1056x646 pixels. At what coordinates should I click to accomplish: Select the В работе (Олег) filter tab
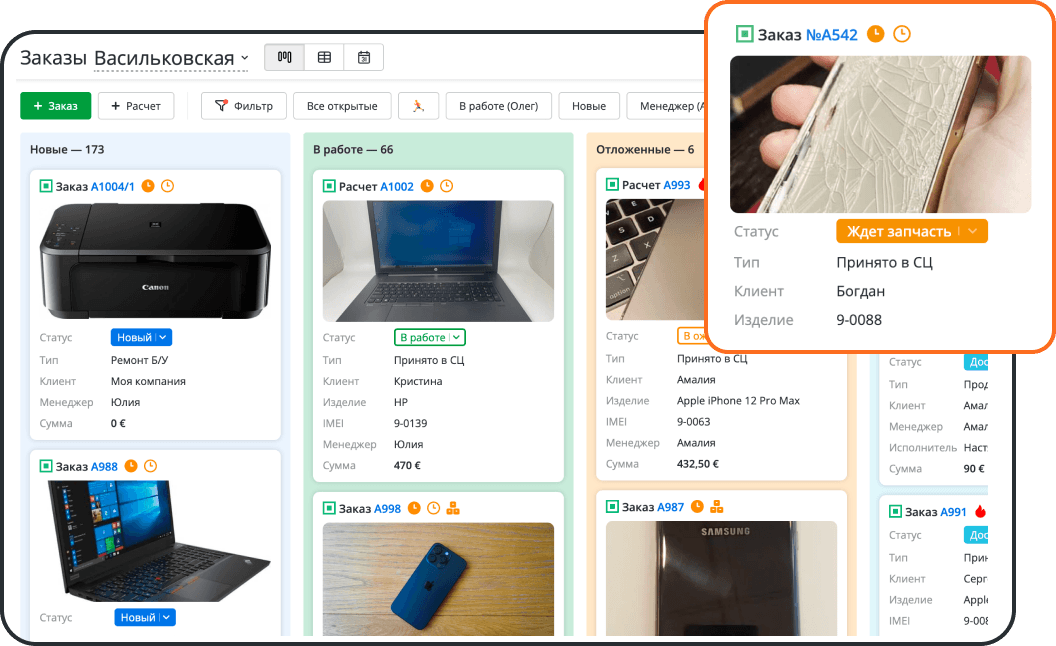498,106
